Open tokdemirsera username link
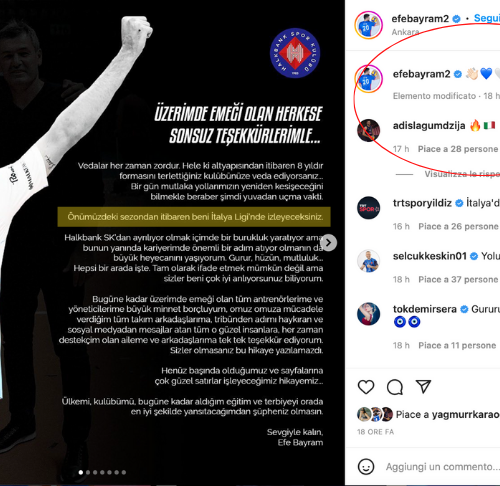Viewport: 500px width, 486px height. pos(425,309)
